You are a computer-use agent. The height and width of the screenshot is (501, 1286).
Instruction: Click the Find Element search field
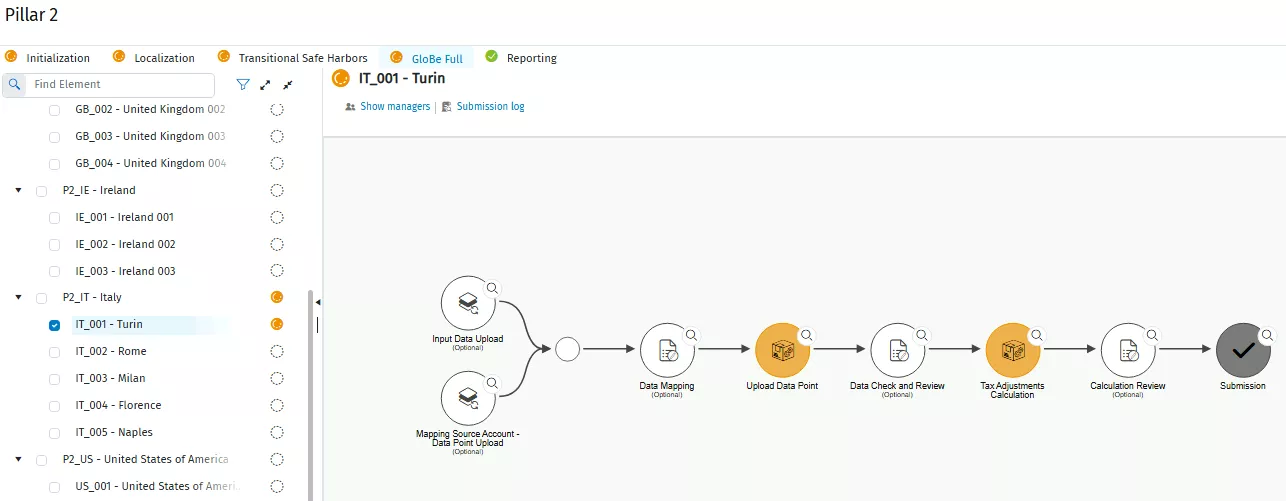(120, 85)
